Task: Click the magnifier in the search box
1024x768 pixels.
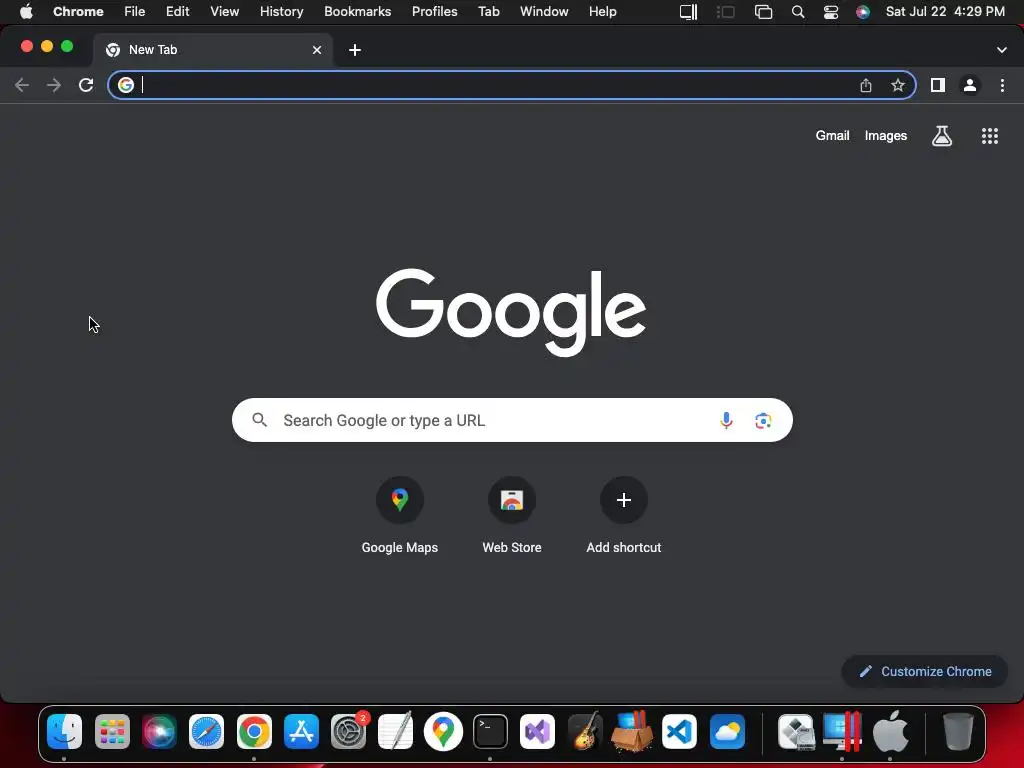Action: (260, 420)
